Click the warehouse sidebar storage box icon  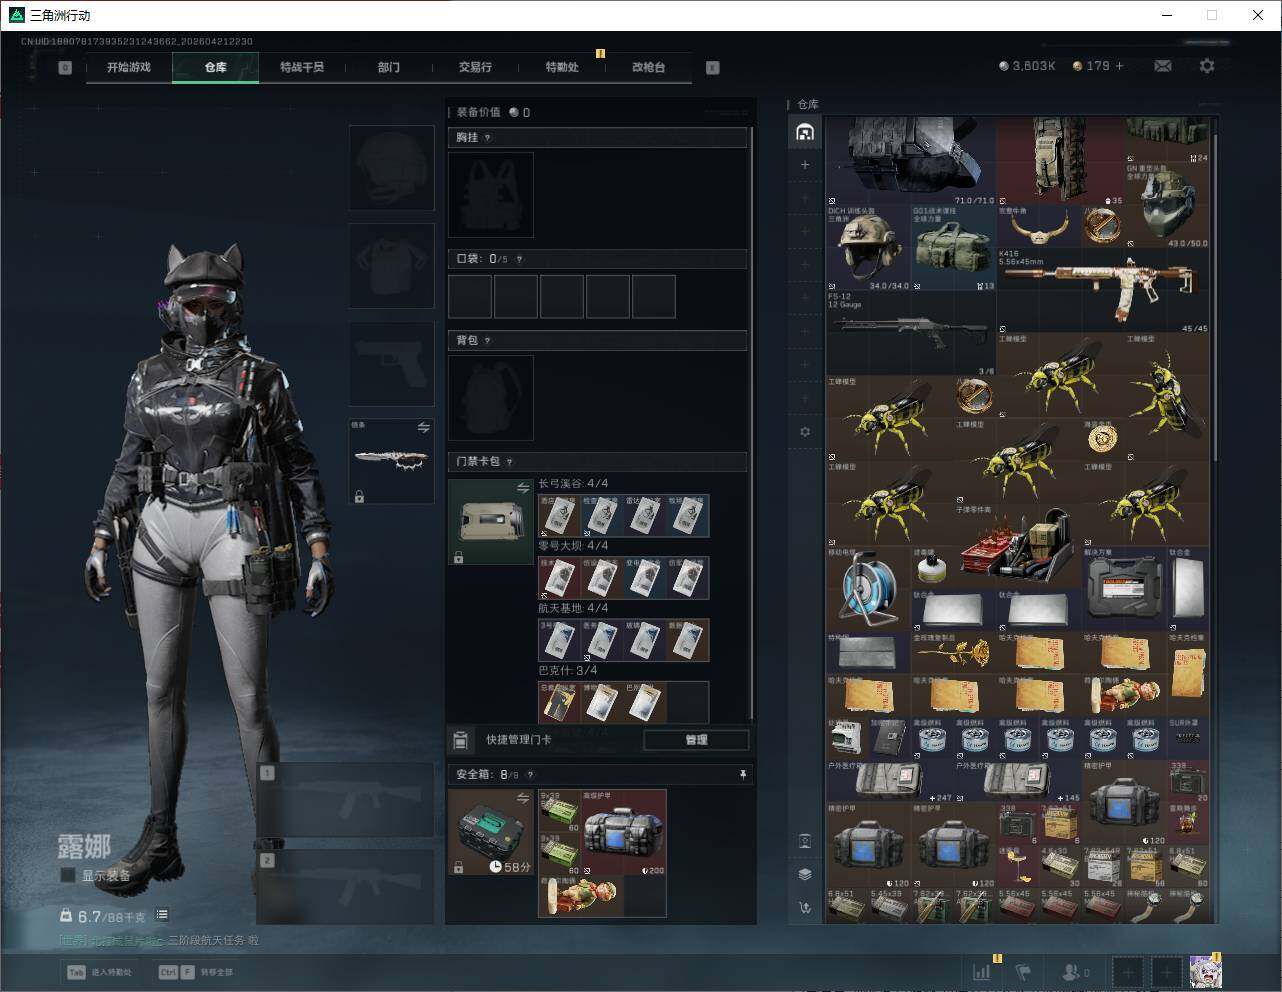click(x=805, y=841)
